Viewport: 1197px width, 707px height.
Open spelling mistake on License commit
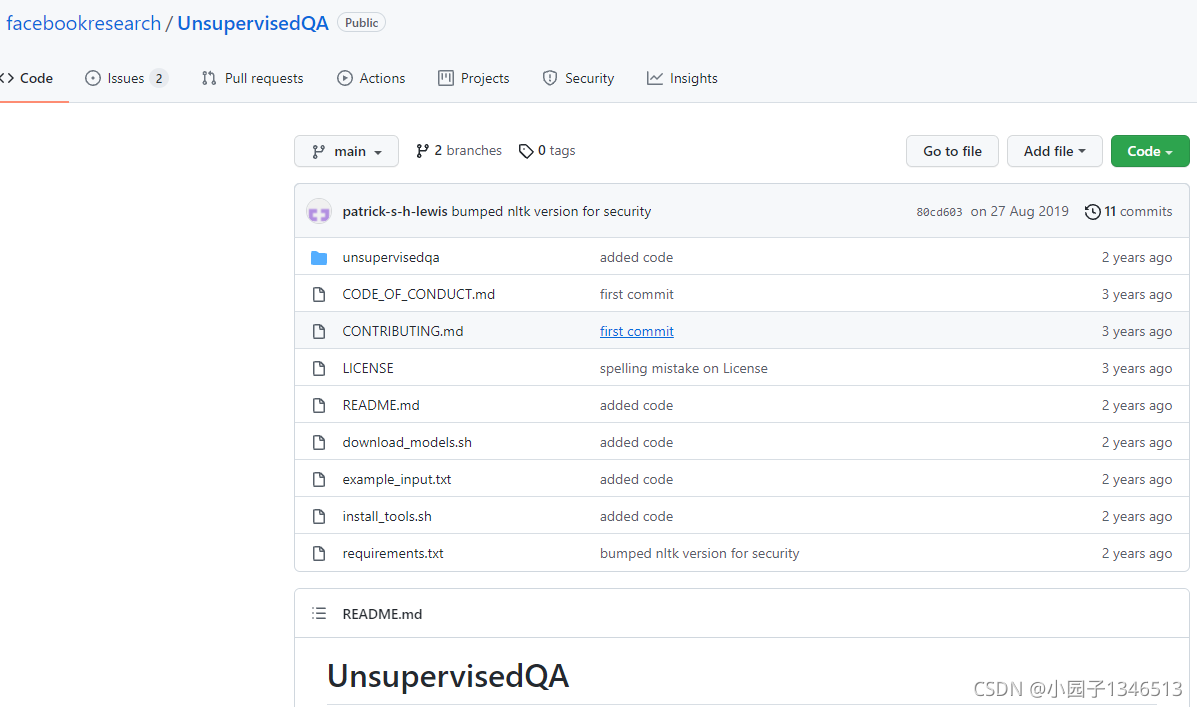point(683,368)
